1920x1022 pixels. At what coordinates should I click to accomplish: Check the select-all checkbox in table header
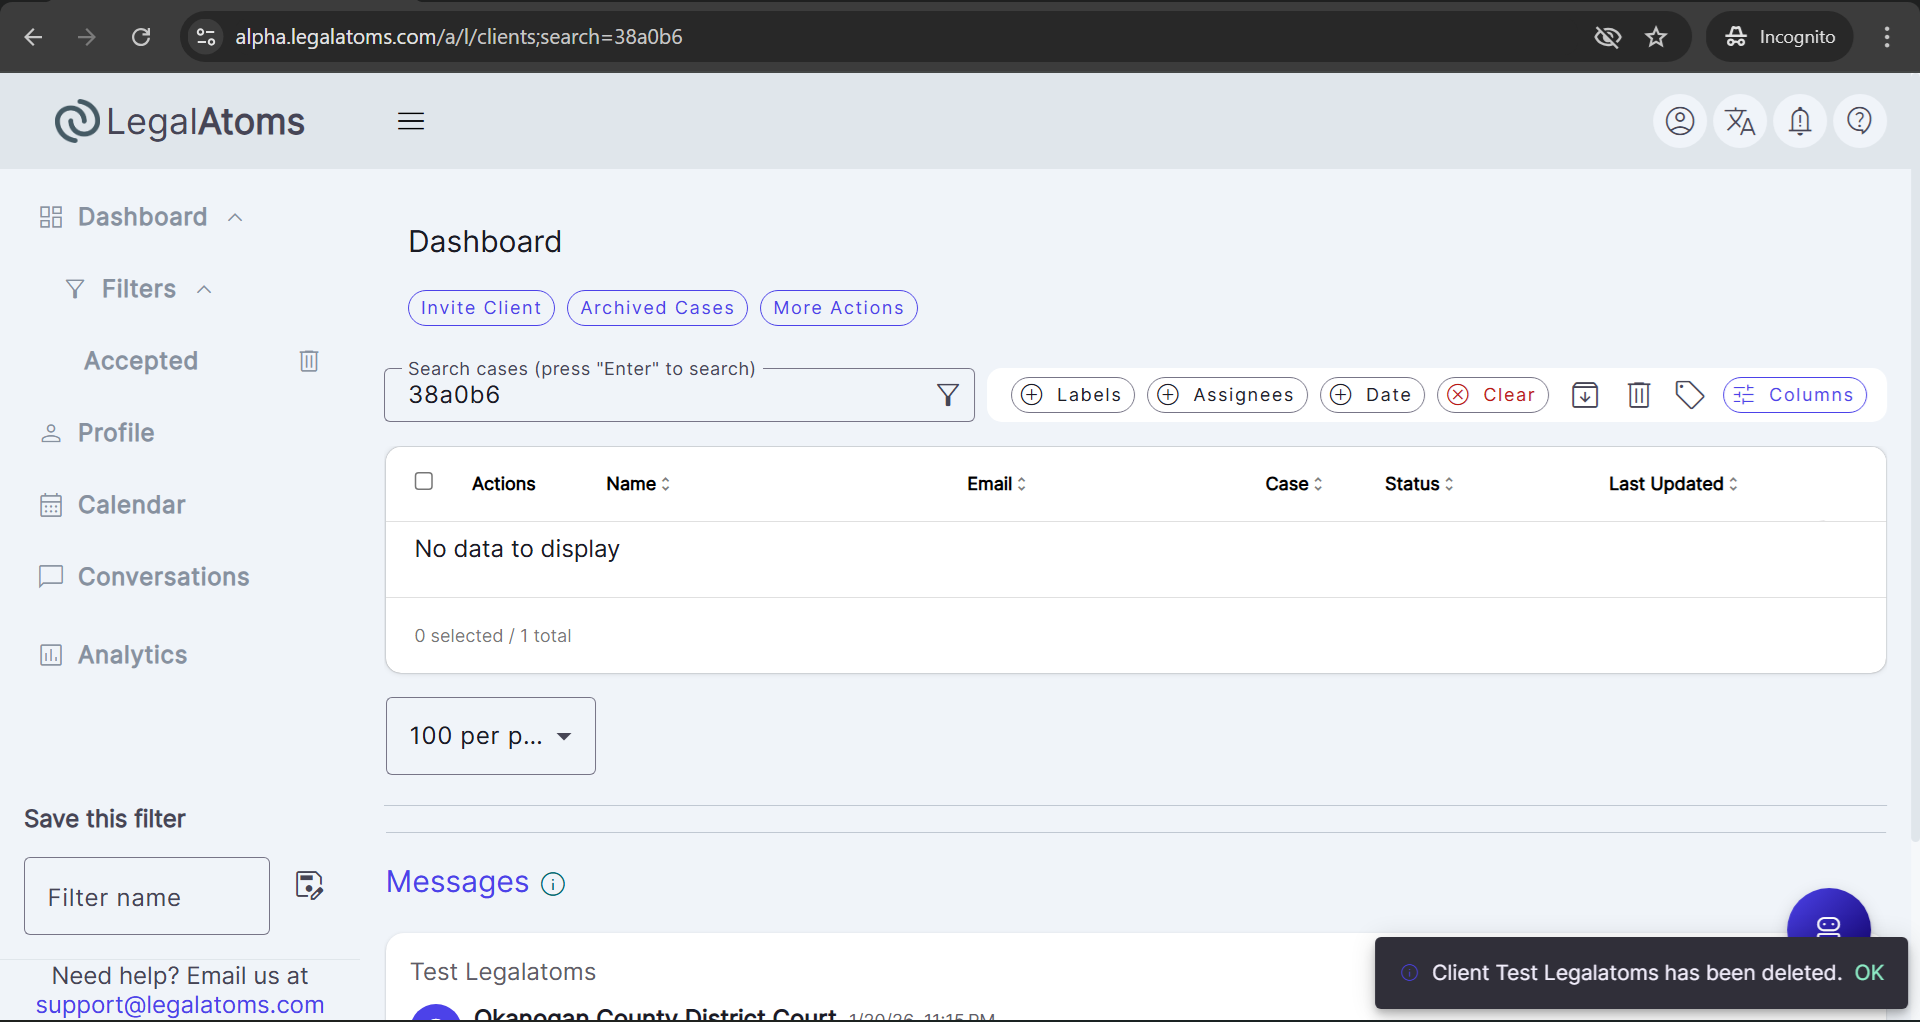pos(424,482)
